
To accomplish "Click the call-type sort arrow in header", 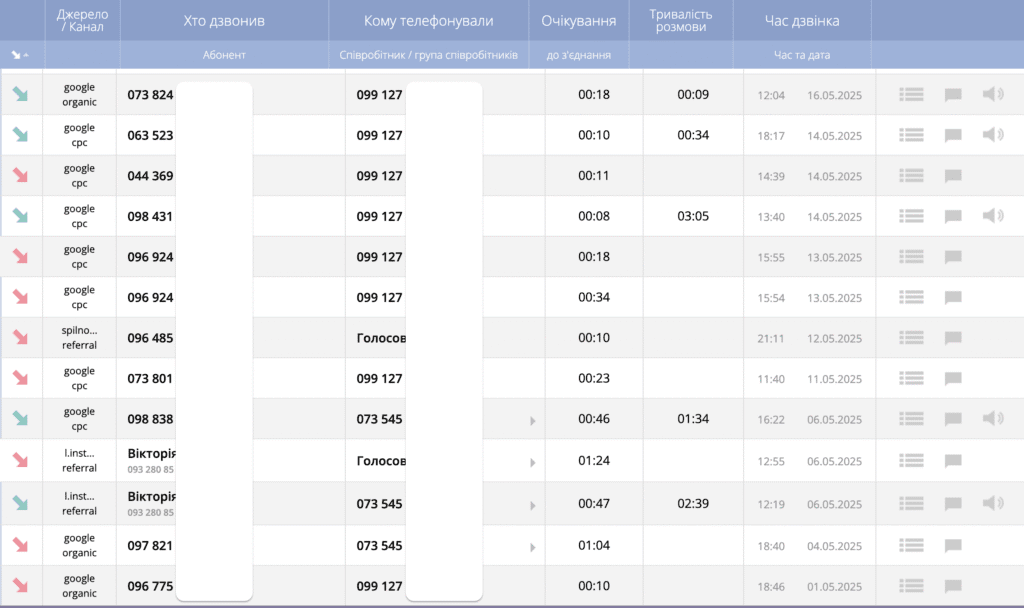I will (x=20, y=55).
